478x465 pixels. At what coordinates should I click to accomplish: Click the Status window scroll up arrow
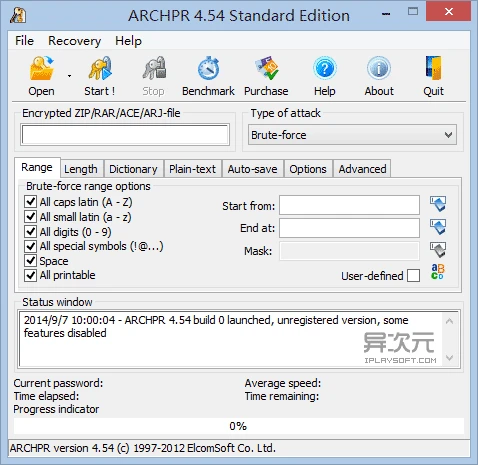[x=449, y=321]
